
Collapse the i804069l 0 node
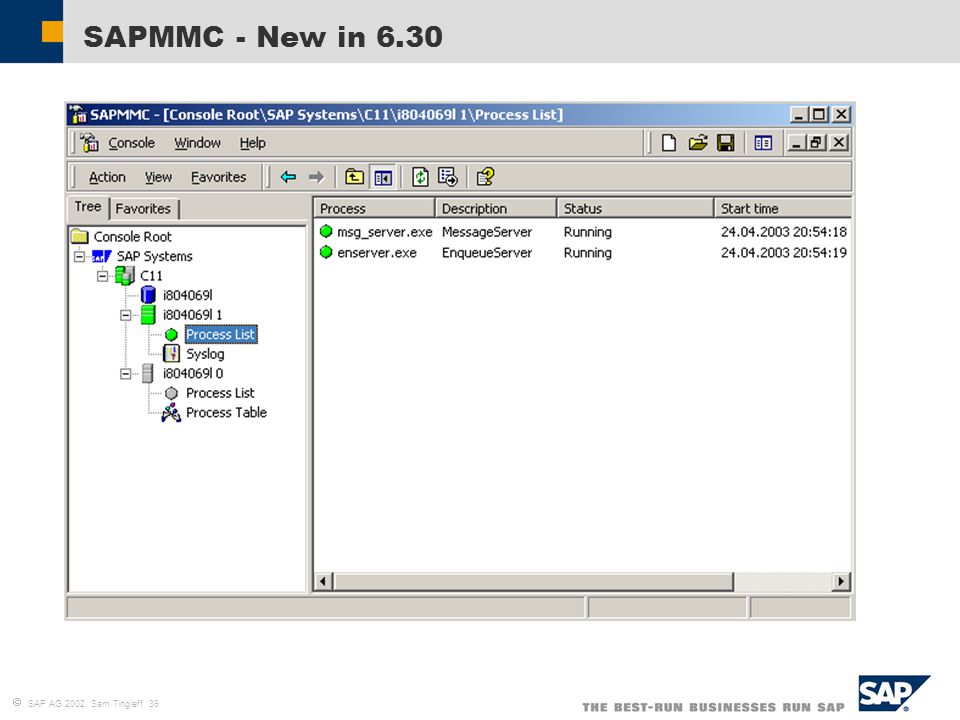point(126,374)
